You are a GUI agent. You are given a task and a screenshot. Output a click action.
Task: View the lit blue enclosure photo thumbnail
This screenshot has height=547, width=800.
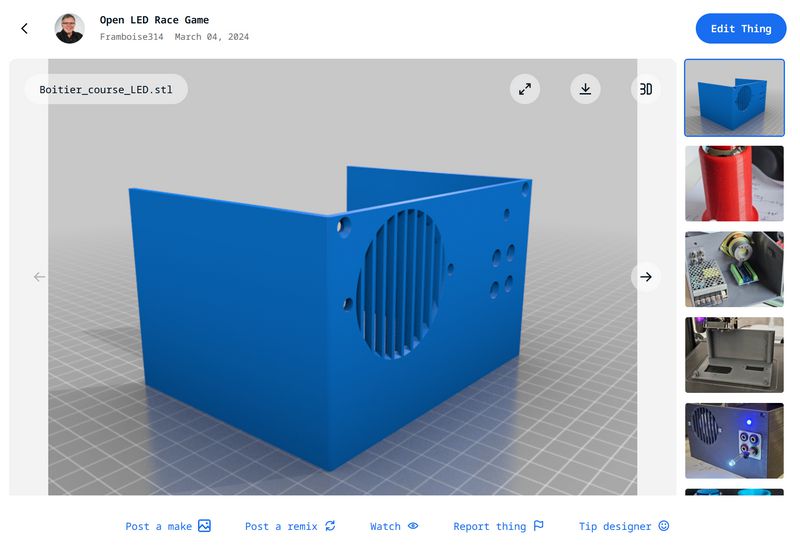pyautogui.click(x=734, y=441)
